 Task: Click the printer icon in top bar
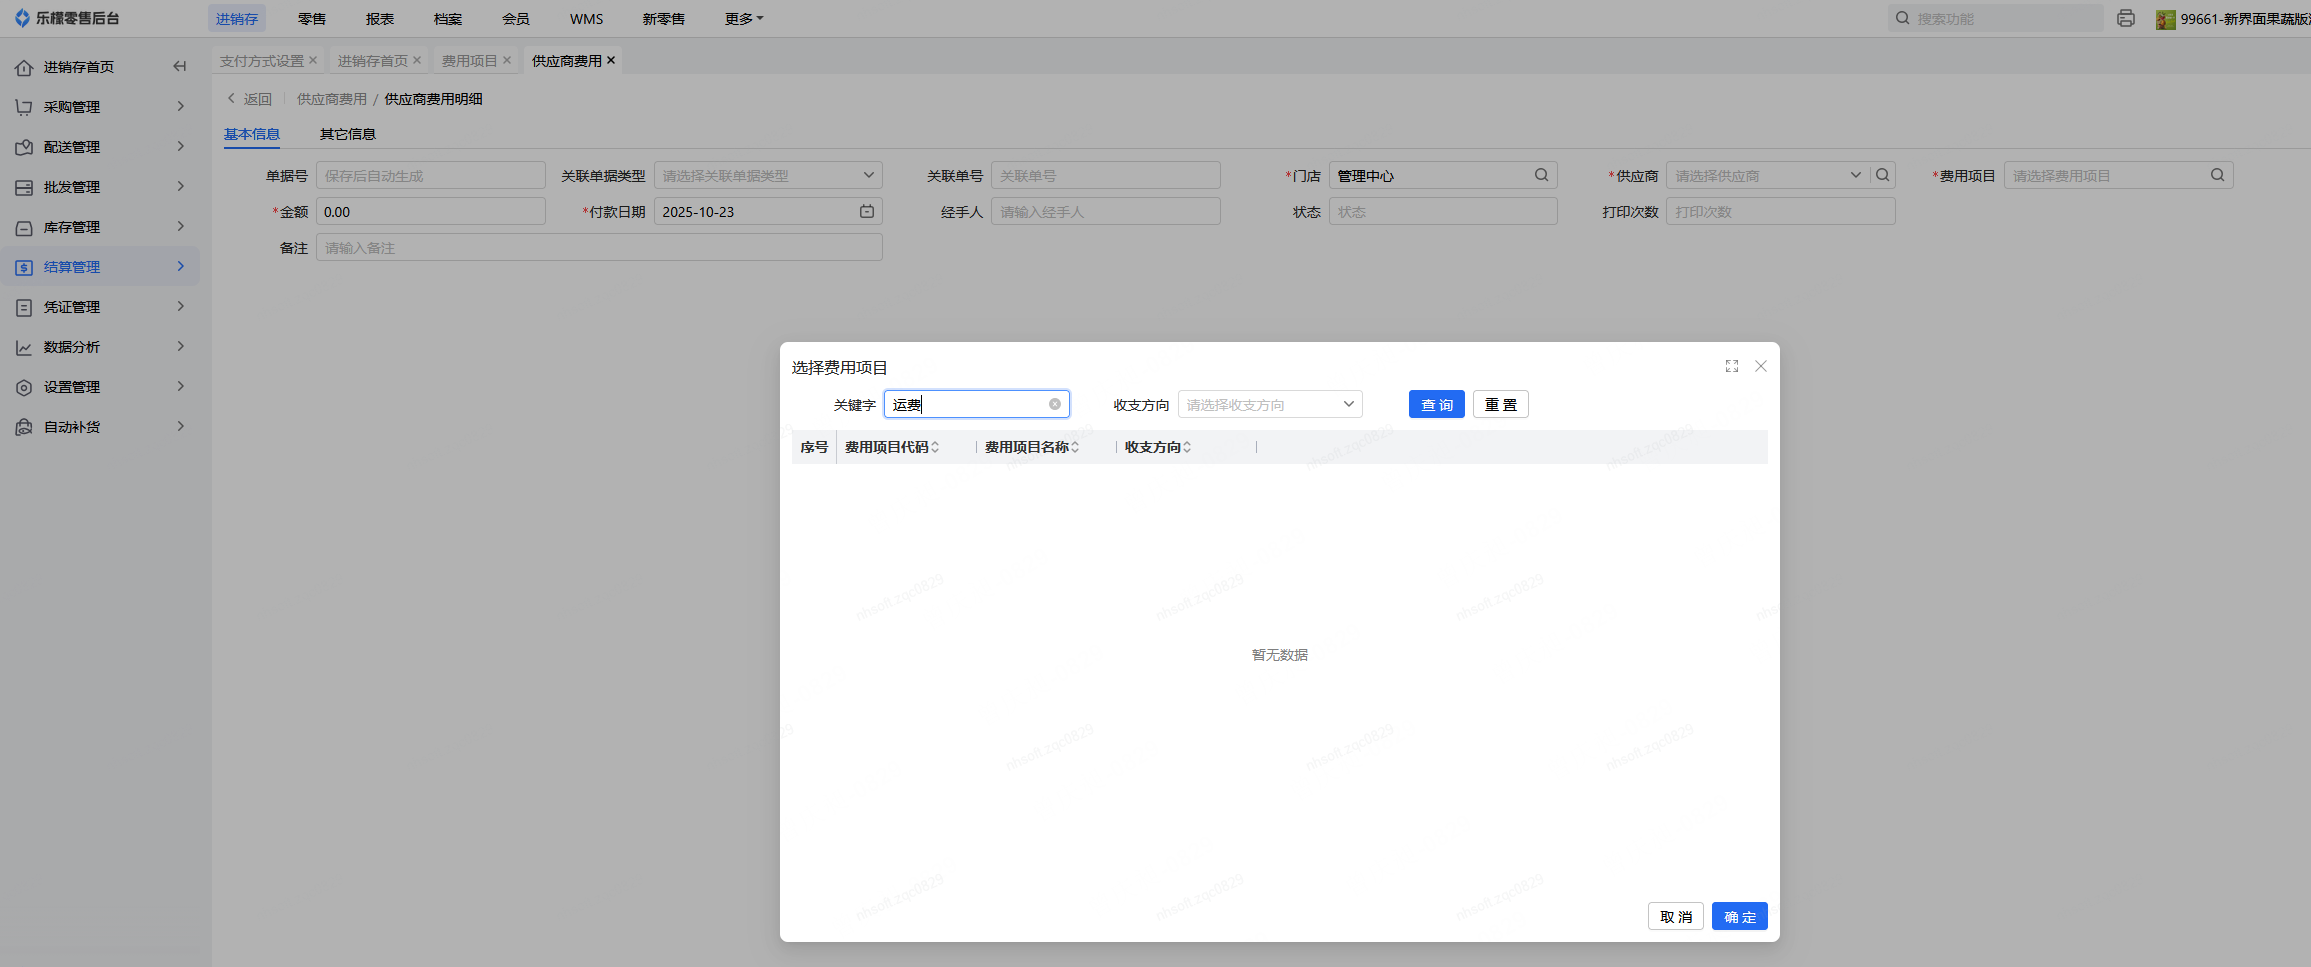point(2125,19)
